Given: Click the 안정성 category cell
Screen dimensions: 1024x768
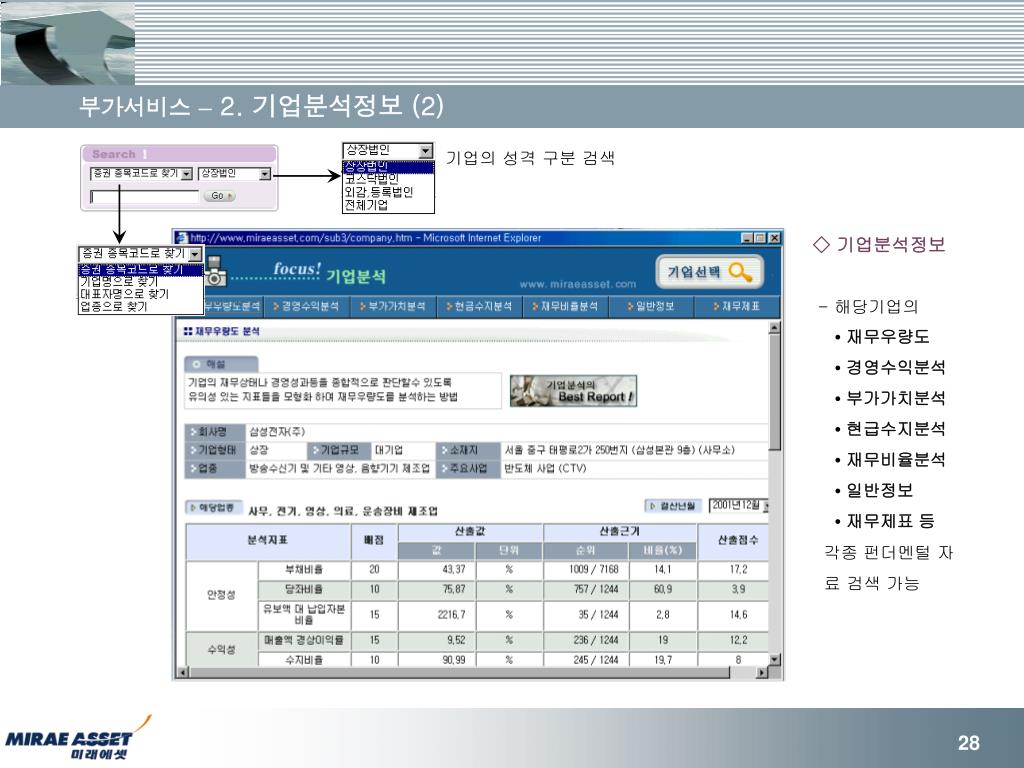Looking at the screenshot, I should (221, 595).
